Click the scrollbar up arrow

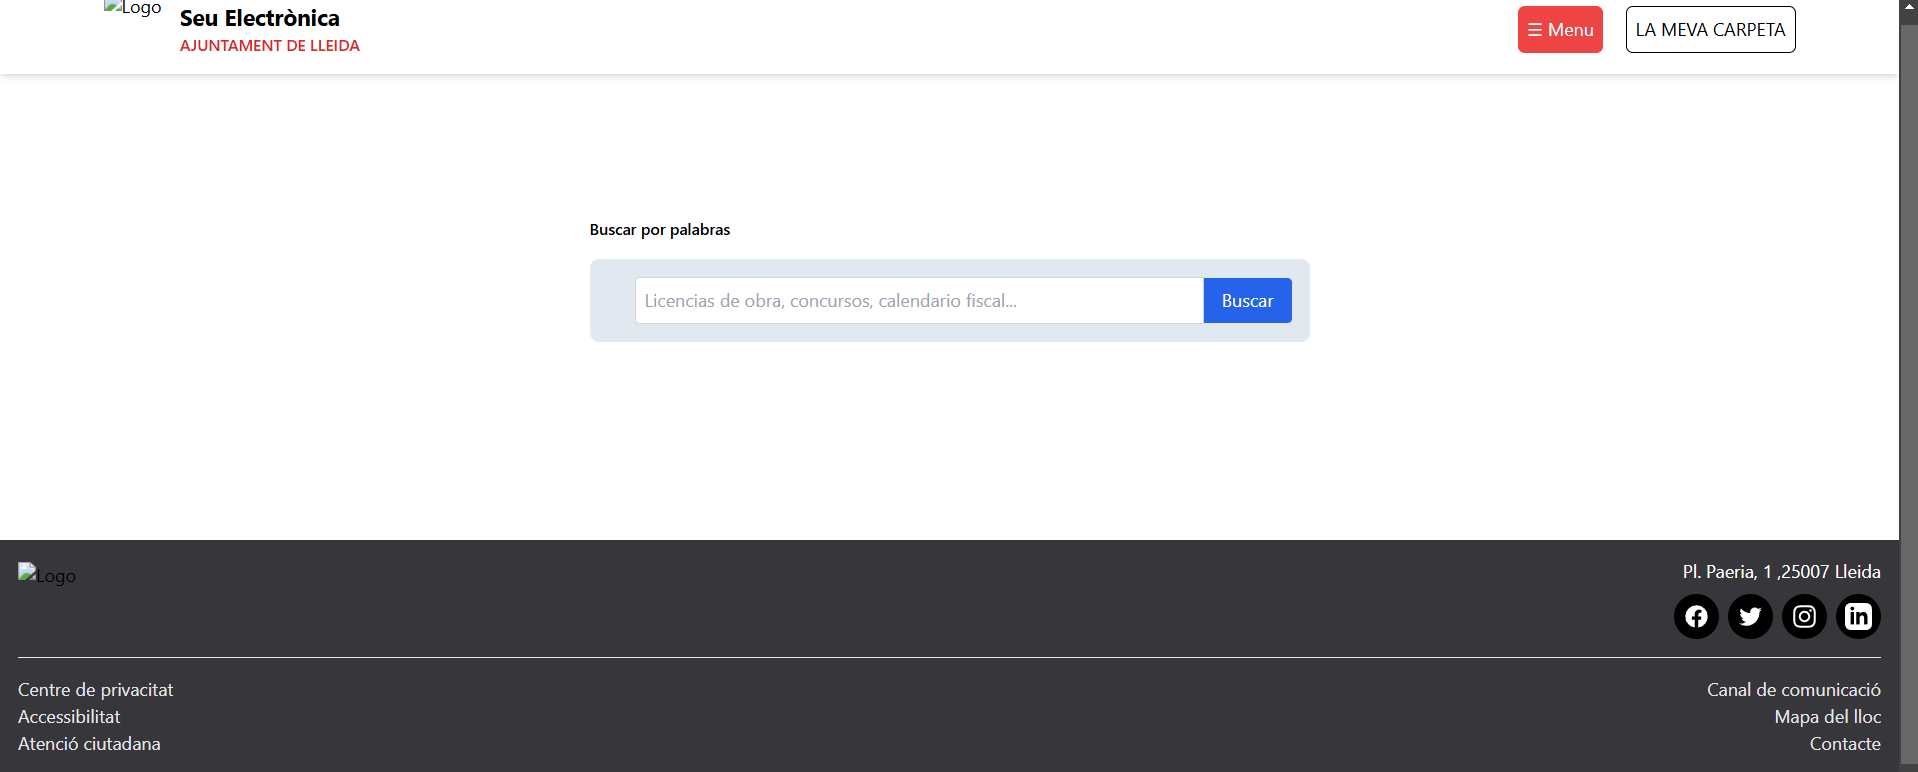click(1908, 6)
